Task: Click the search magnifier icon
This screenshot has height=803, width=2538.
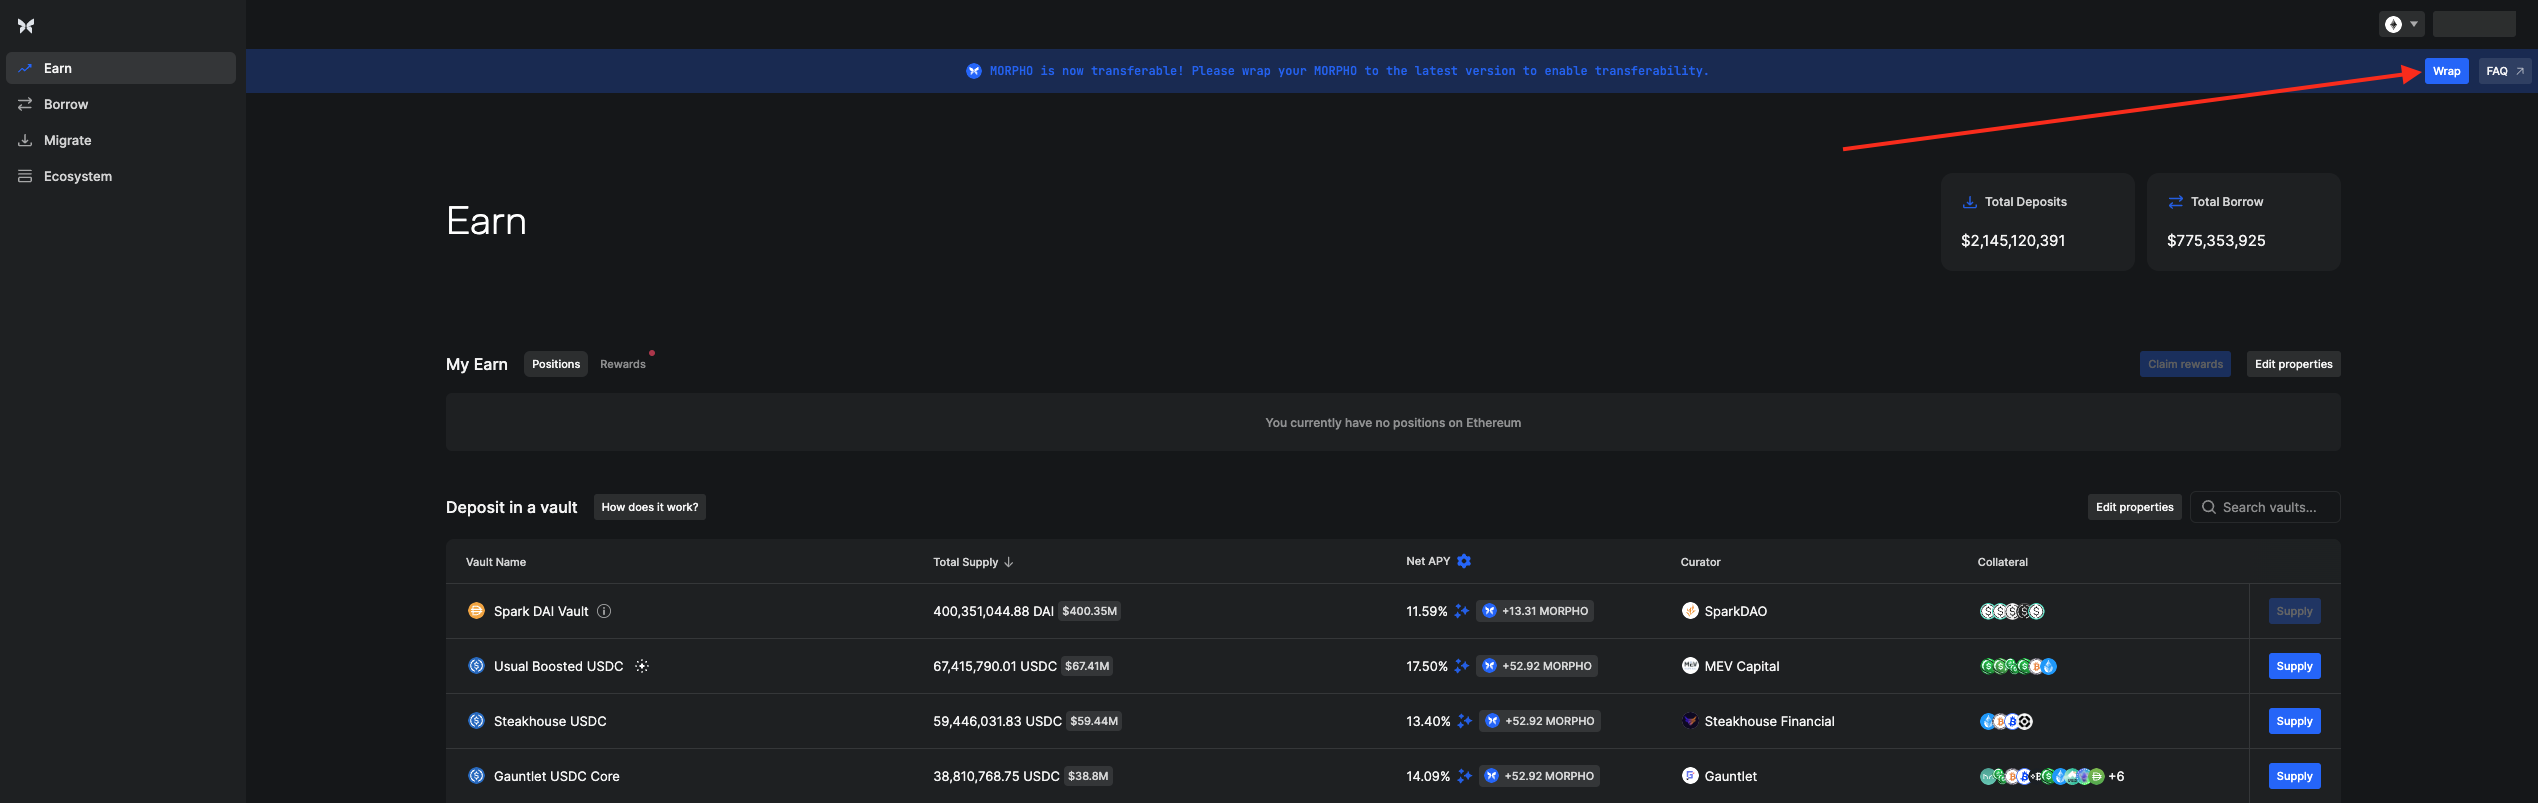Action: coord(2209,507)
